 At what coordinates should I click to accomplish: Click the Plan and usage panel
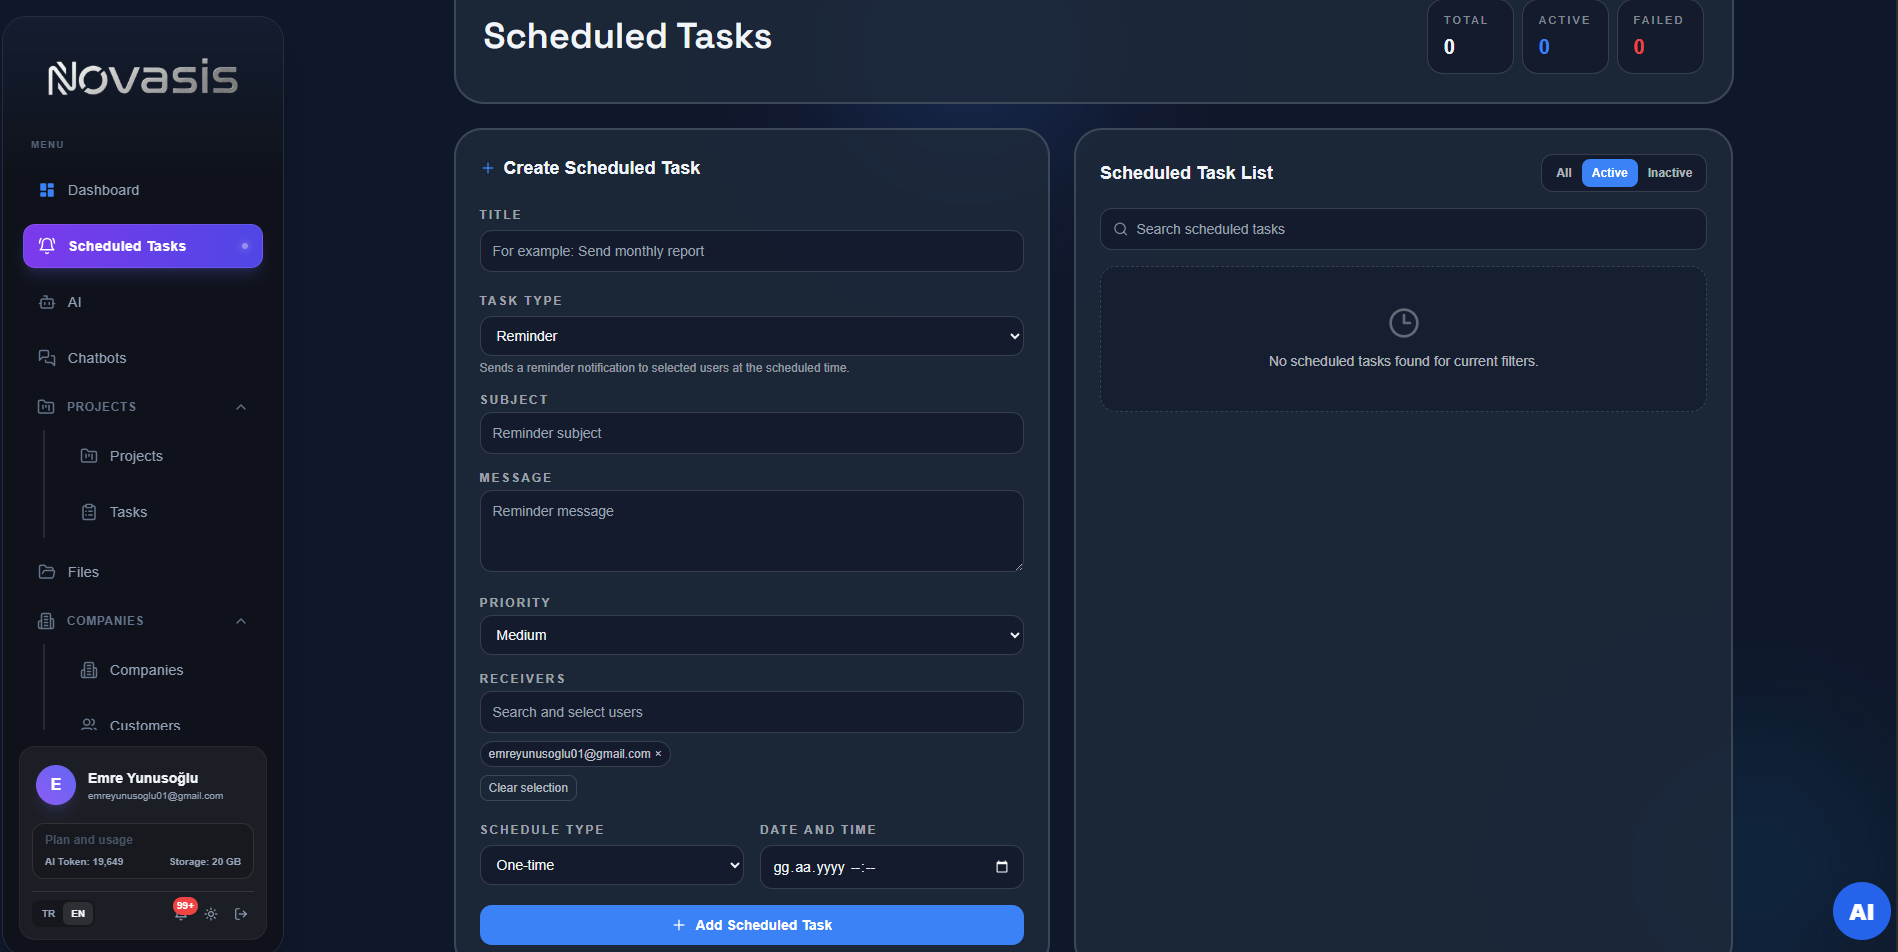click(x=143, y=851)
